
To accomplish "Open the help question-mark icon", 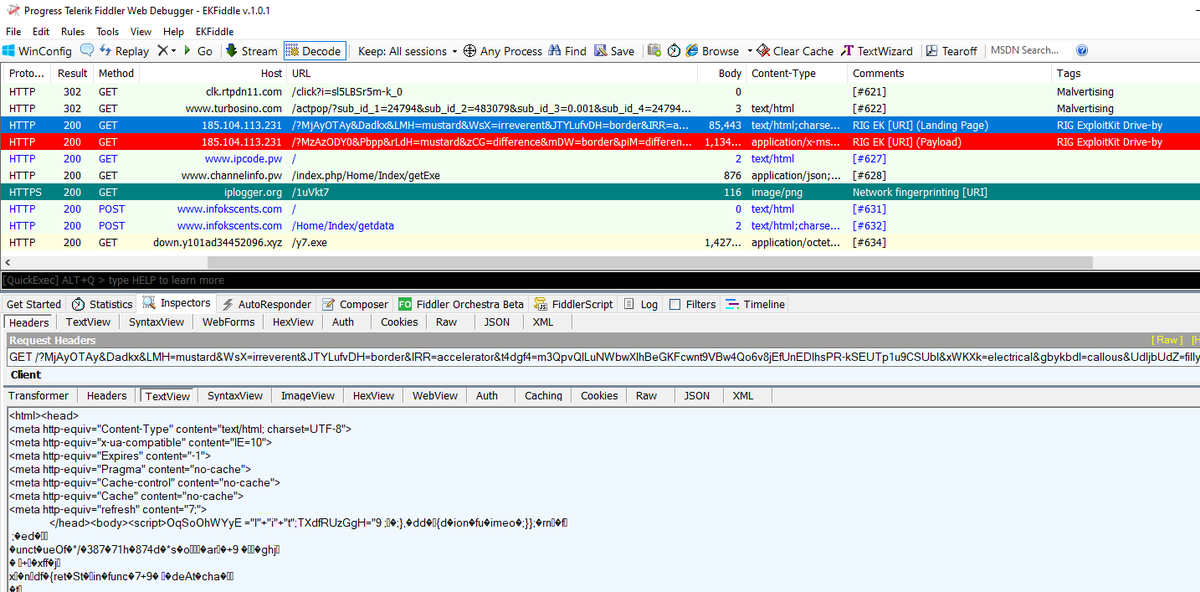I will [x=1082, y=51].
